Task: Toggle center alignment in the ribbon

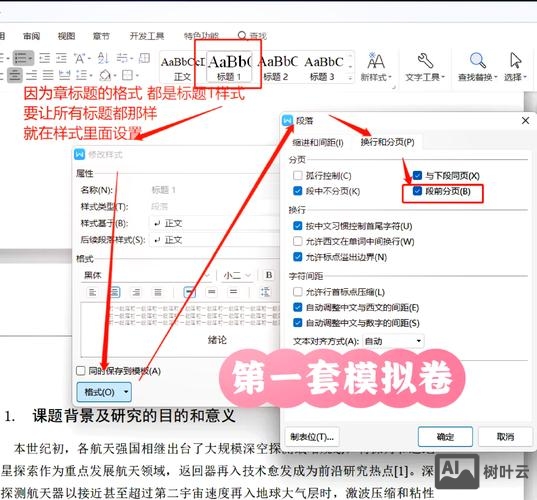Action: pyautogui.click(x=15, y=75)
